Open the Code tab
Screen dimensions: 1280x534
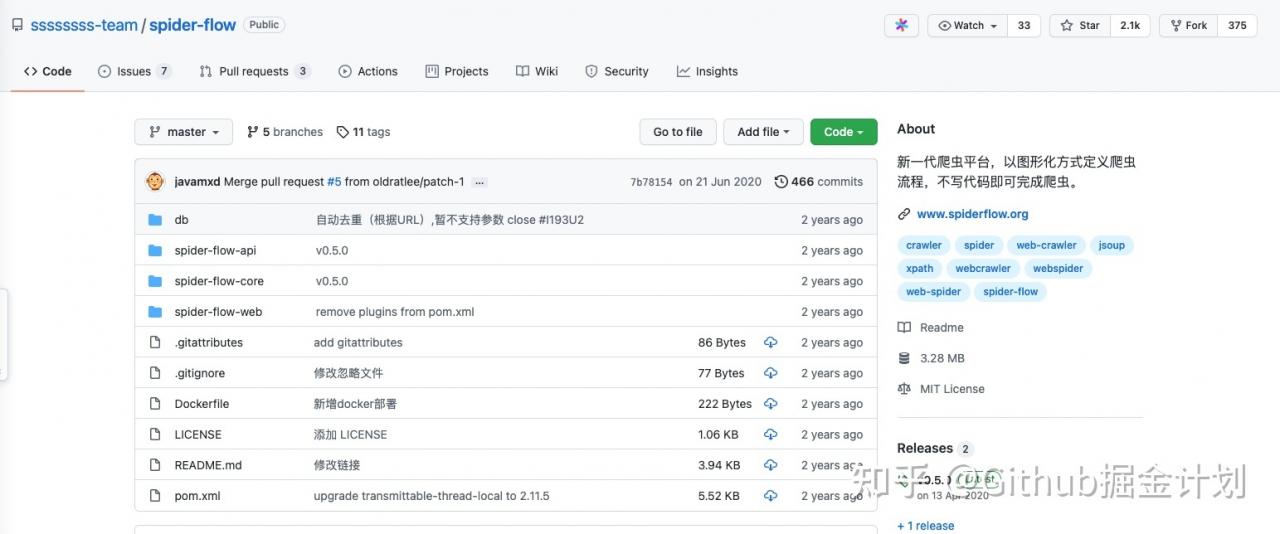[48, 71]
